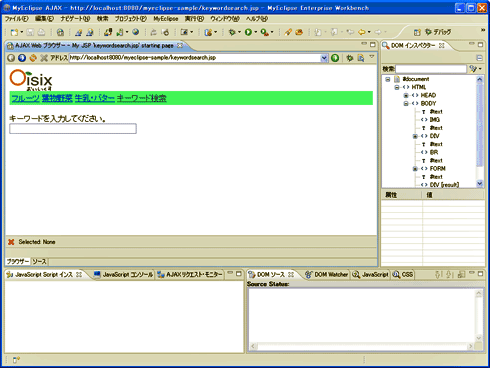Click the page inspect icon in browser toolbar
Viewport: 490px width, 368px height.
[x=361, y=58]
